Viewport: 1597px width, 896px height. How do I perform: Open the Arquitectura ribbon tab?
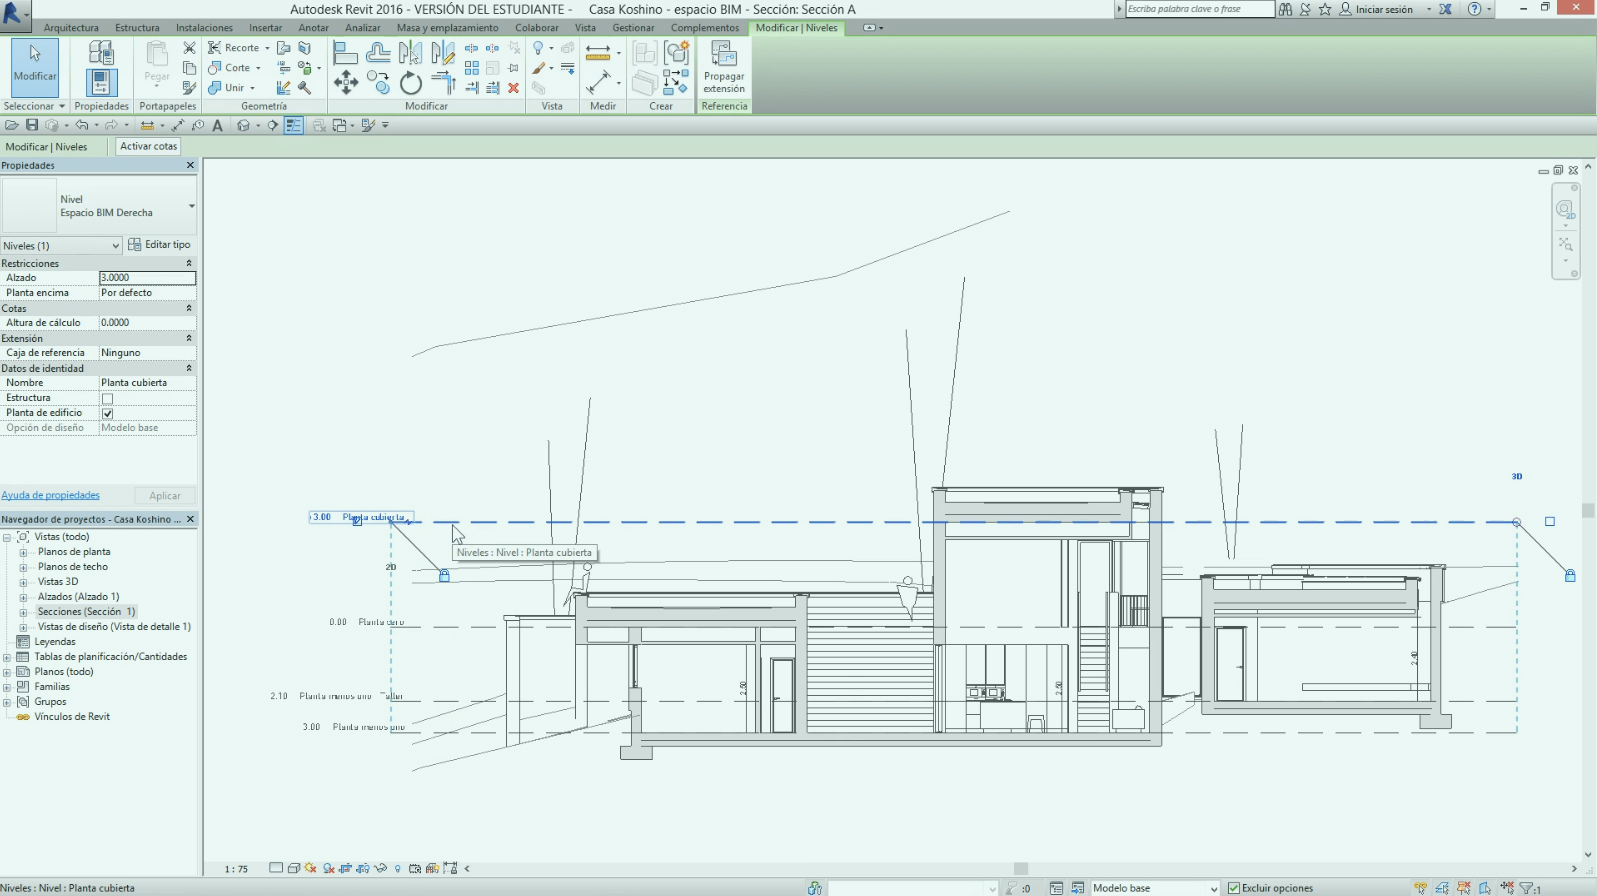click(x=71, y=28)
